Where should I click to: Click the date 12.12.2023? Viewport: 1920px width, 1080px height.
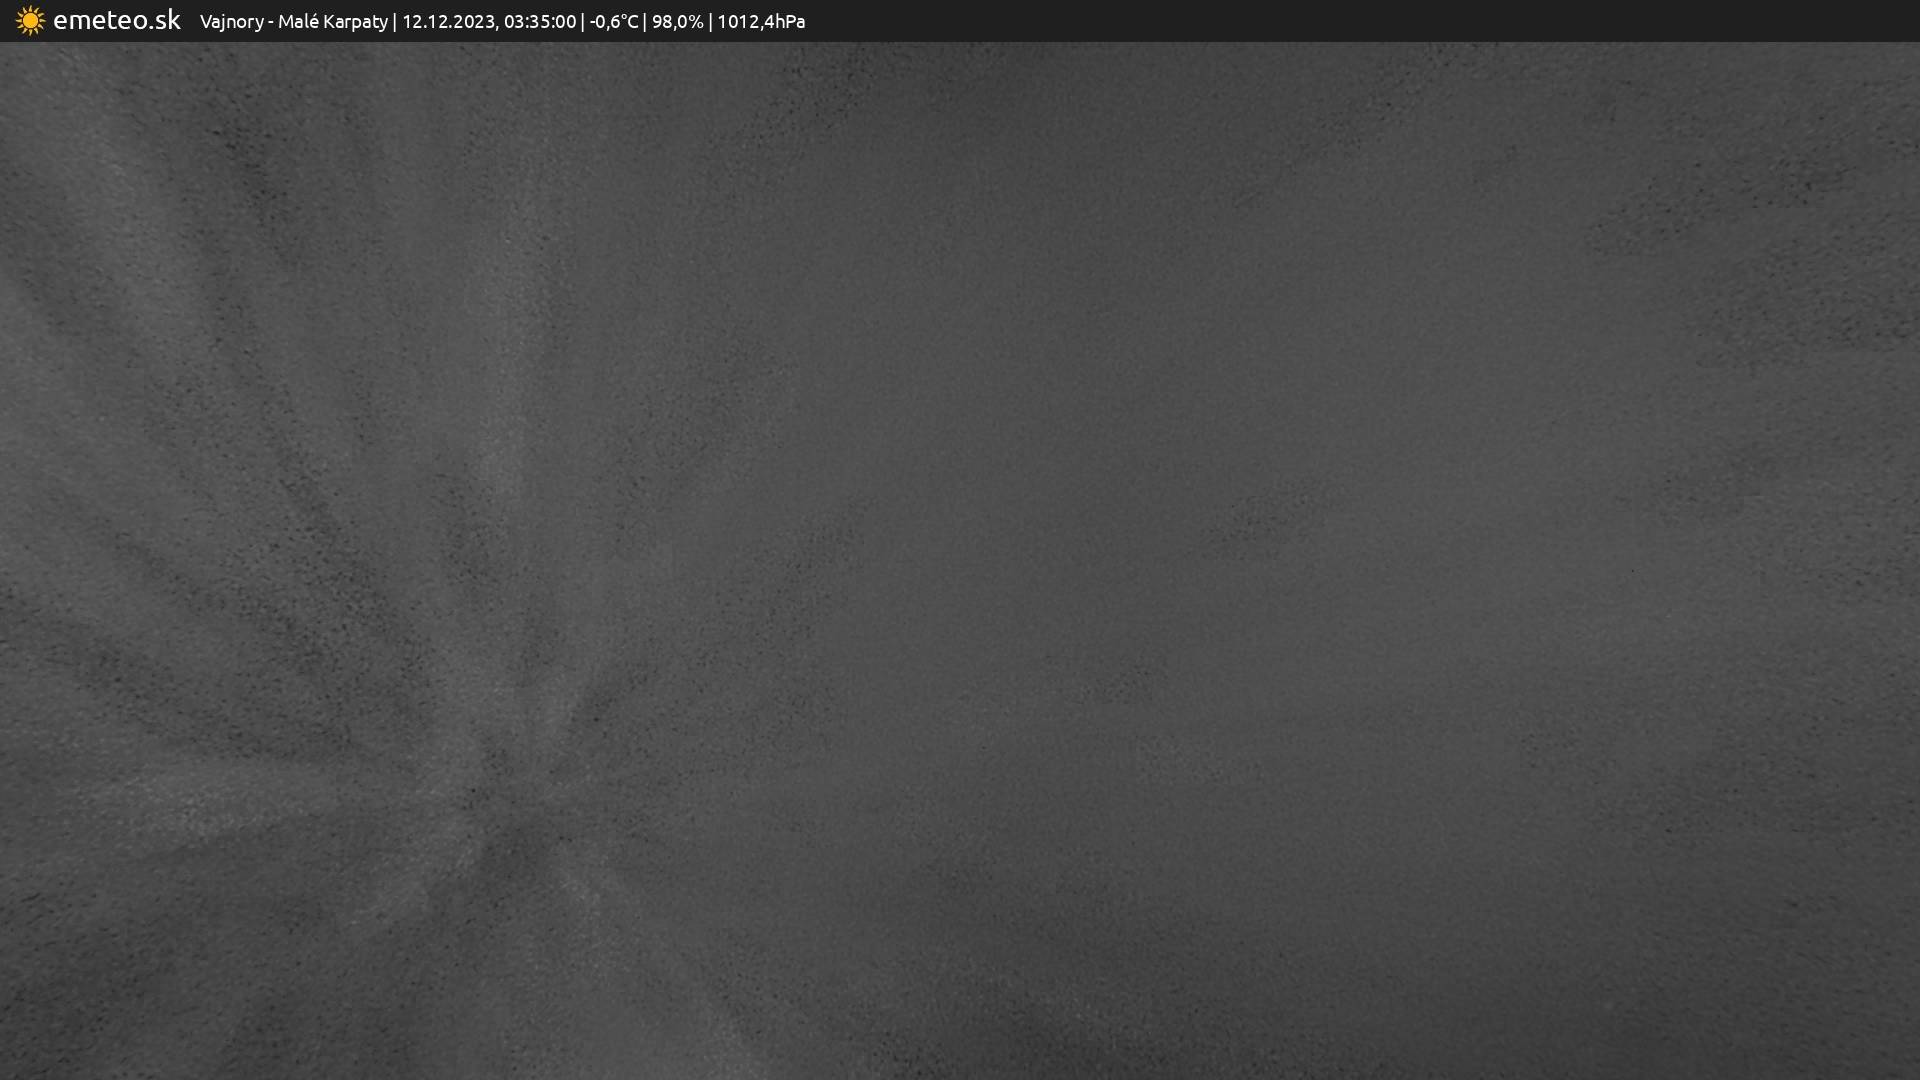click(448, 21)
